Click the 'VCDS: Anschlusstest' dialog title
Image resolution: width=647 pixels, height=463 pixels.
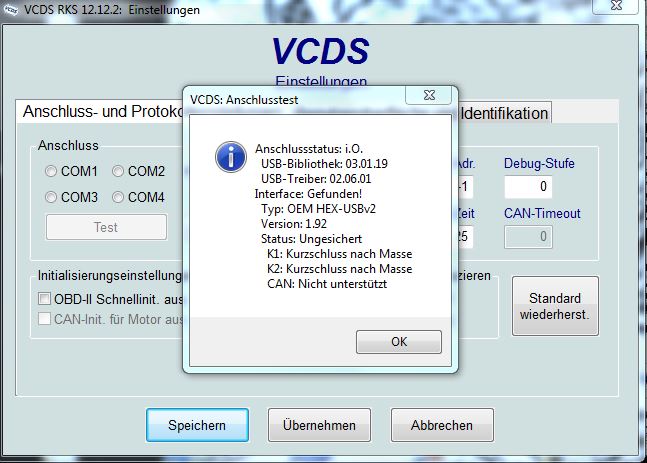tap(244, 100)
